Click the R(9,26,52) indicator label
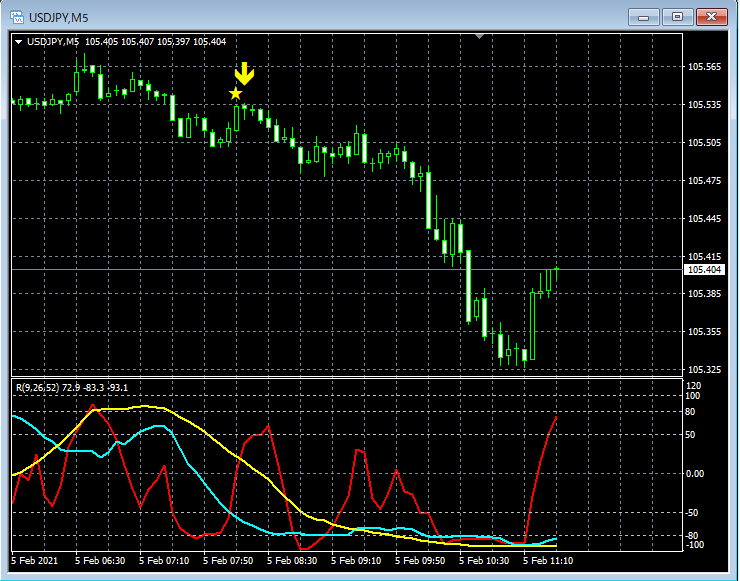Image resolution: width=740 pixels, height=581 pixels. coord(38,387)
